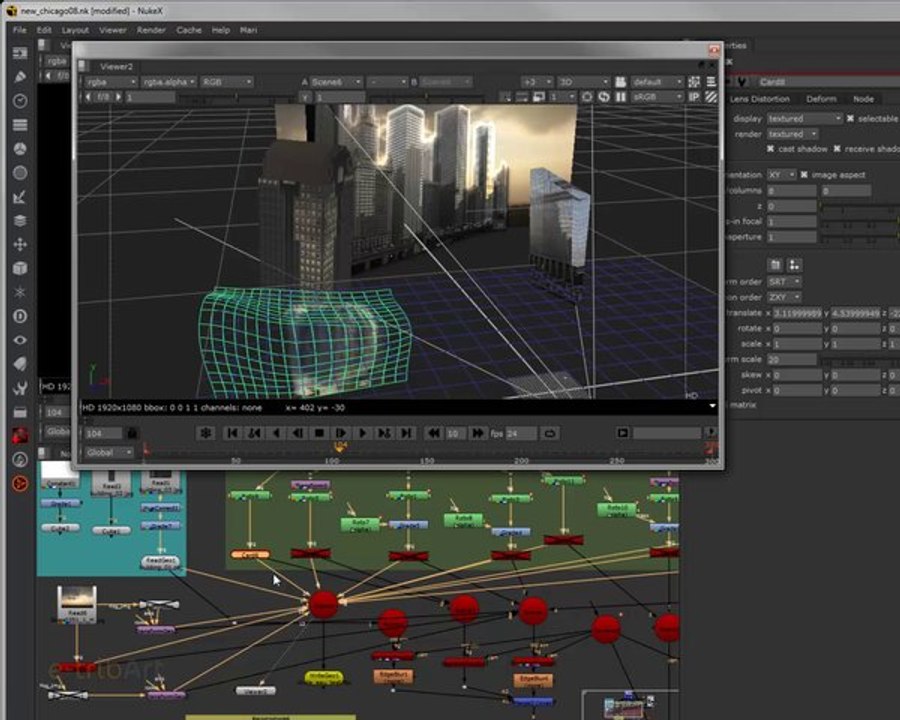
Task: Open the Channel nodes stacked-bars icon
Action: coord(20,125)
